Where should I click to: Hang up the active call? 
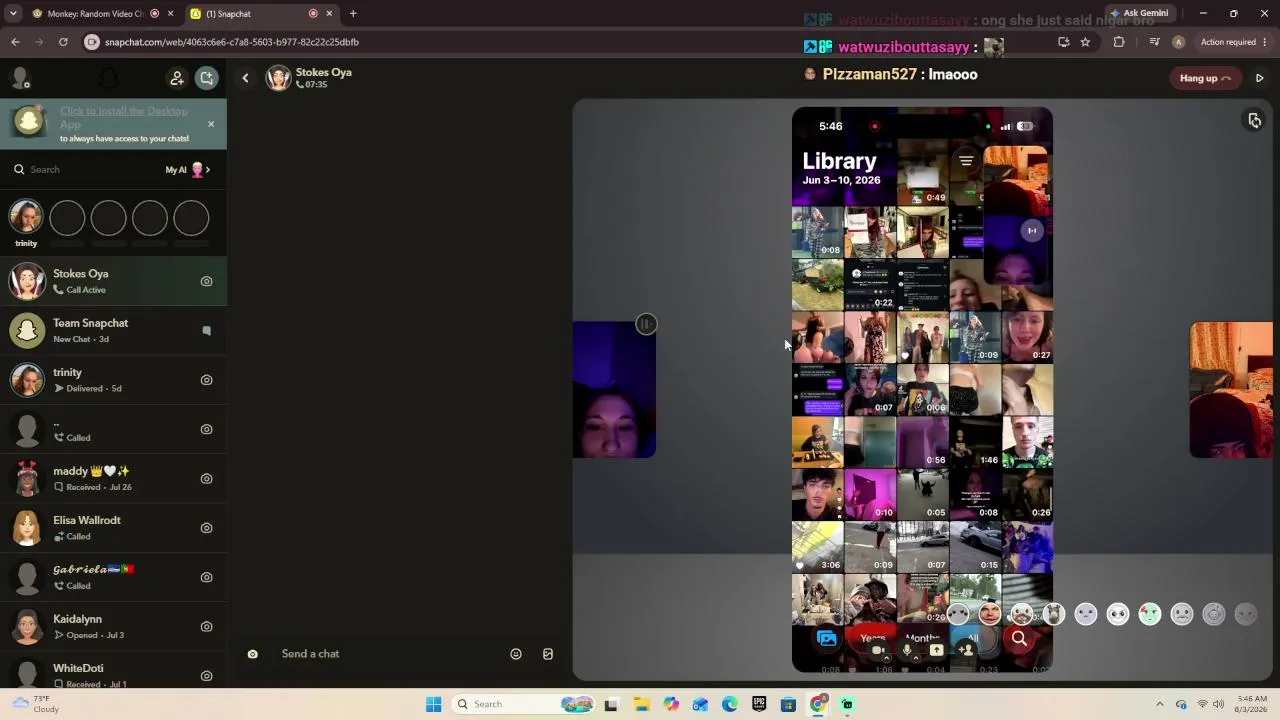point(1205,78)
